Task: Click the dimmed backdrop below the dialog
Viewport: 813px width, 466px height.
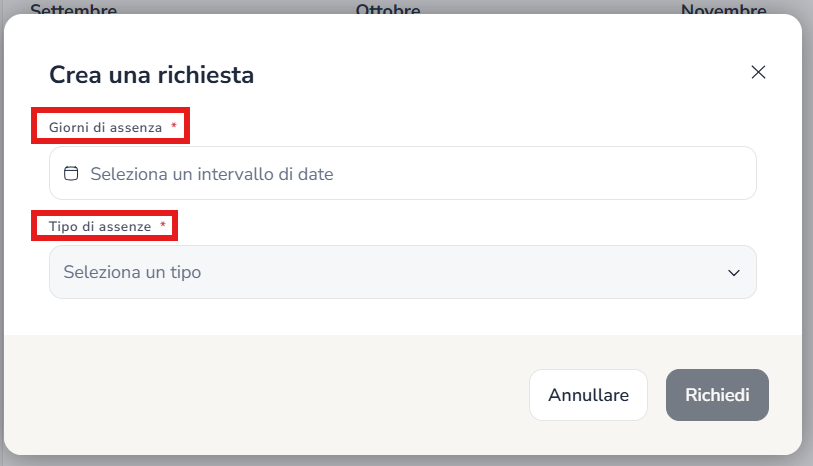Action: tap(400, 461)
